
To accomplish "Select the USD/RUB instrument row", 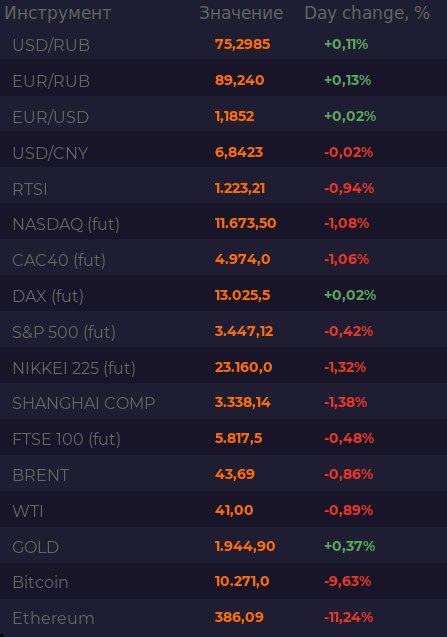I will click(x=224, y=44).
